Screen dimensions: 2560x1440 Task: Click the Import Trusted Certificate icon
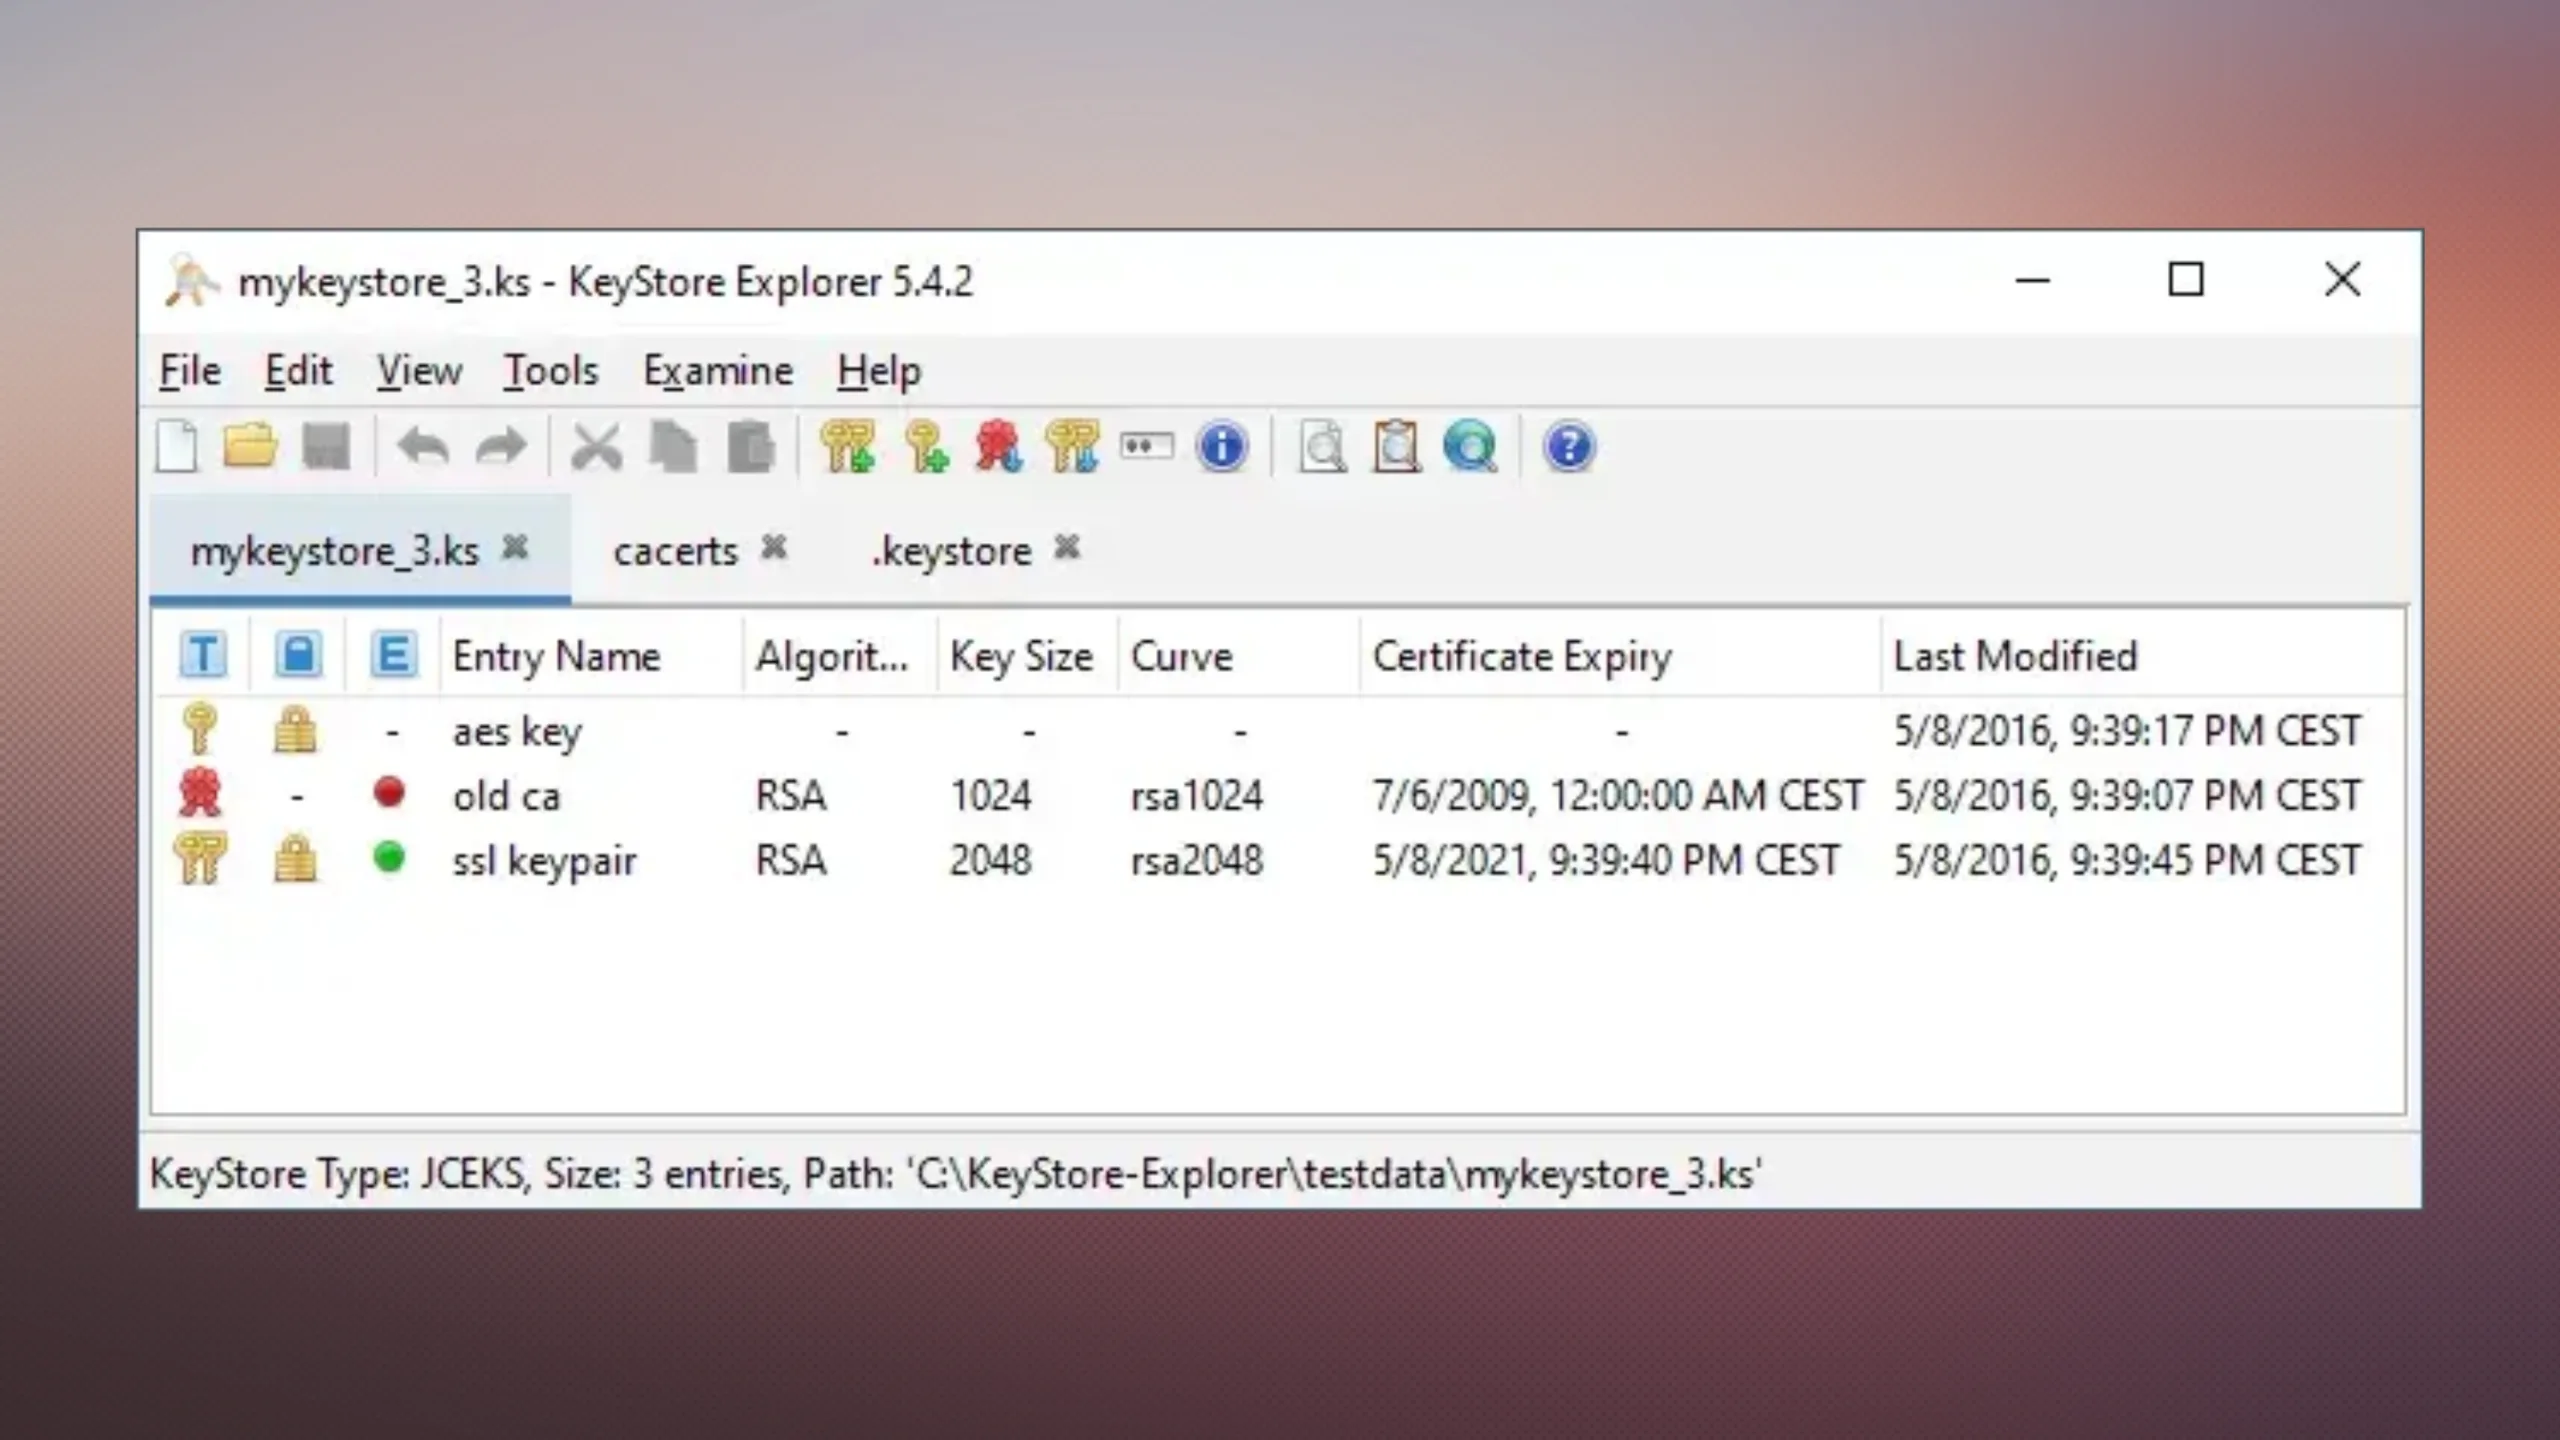pos(998,446)
